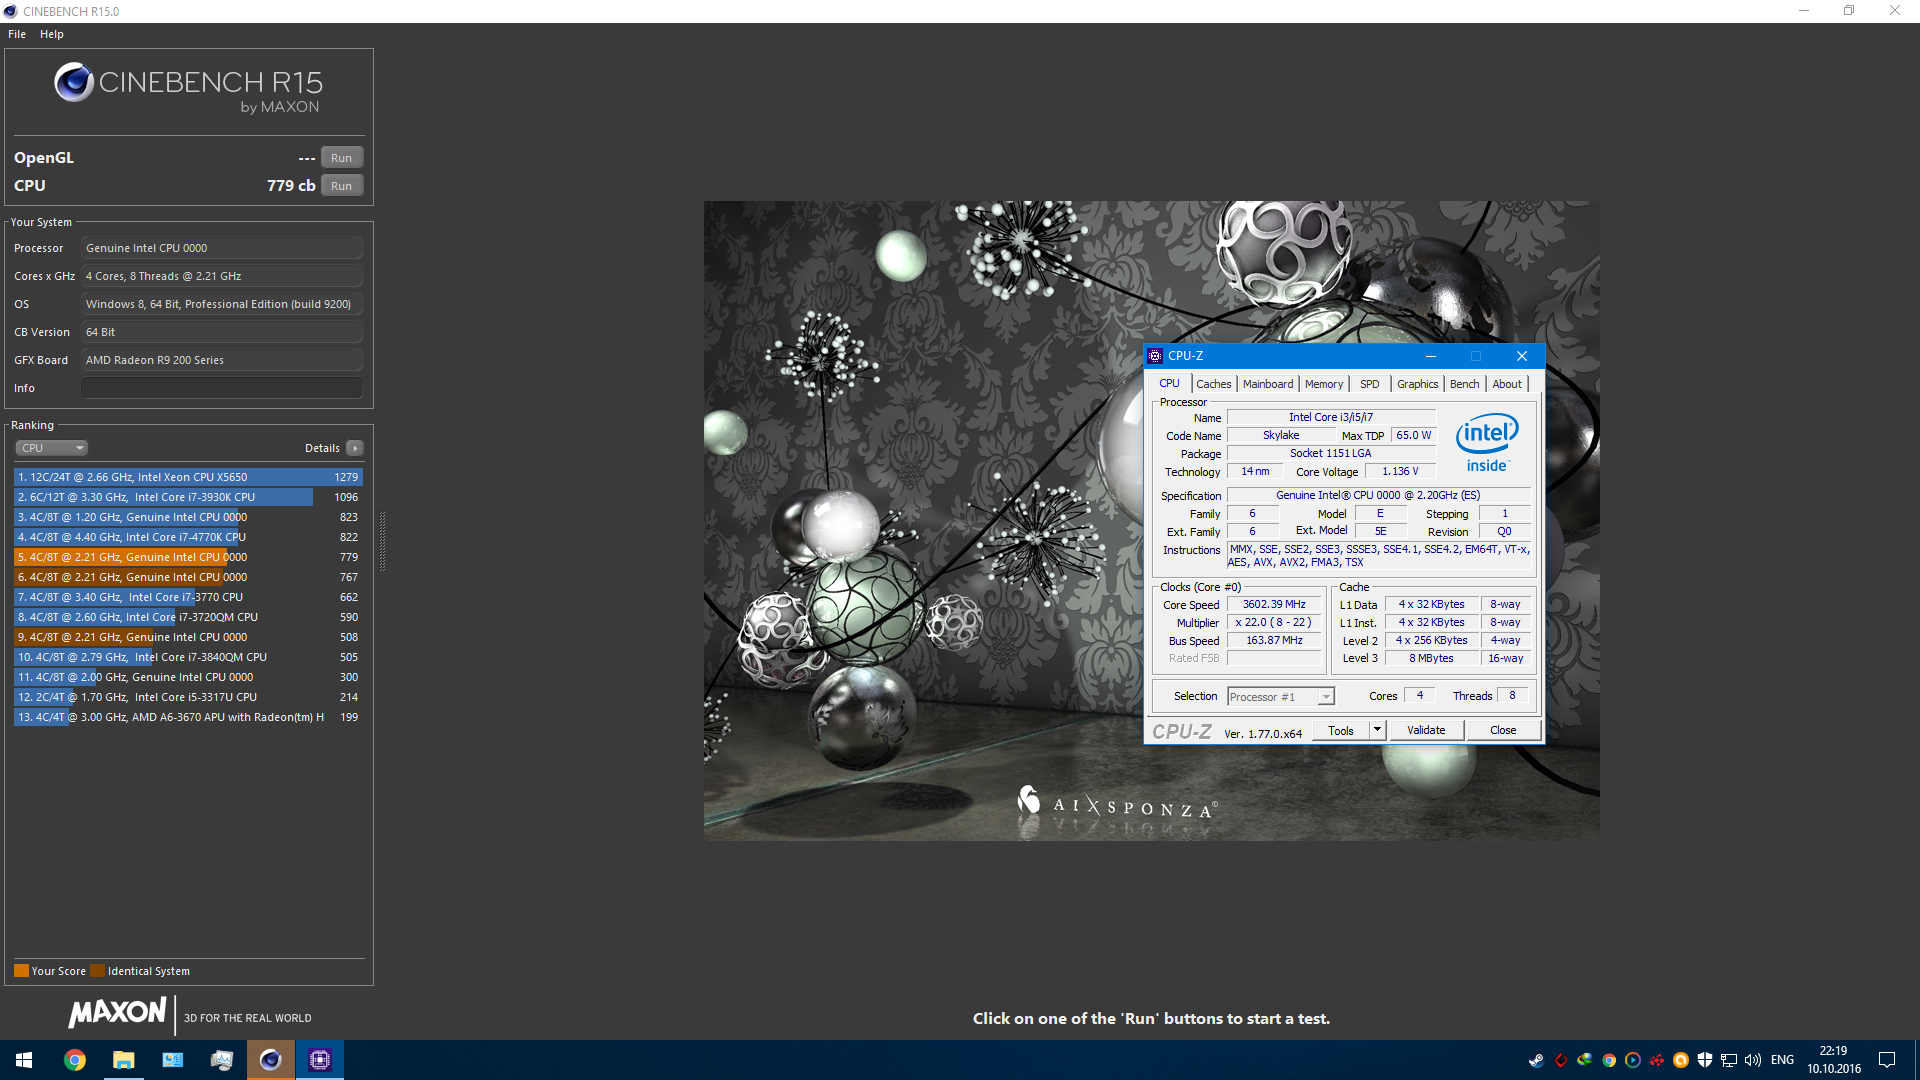Click the Info input field
Screen dimensions: 1920x1080
(221, 388)
